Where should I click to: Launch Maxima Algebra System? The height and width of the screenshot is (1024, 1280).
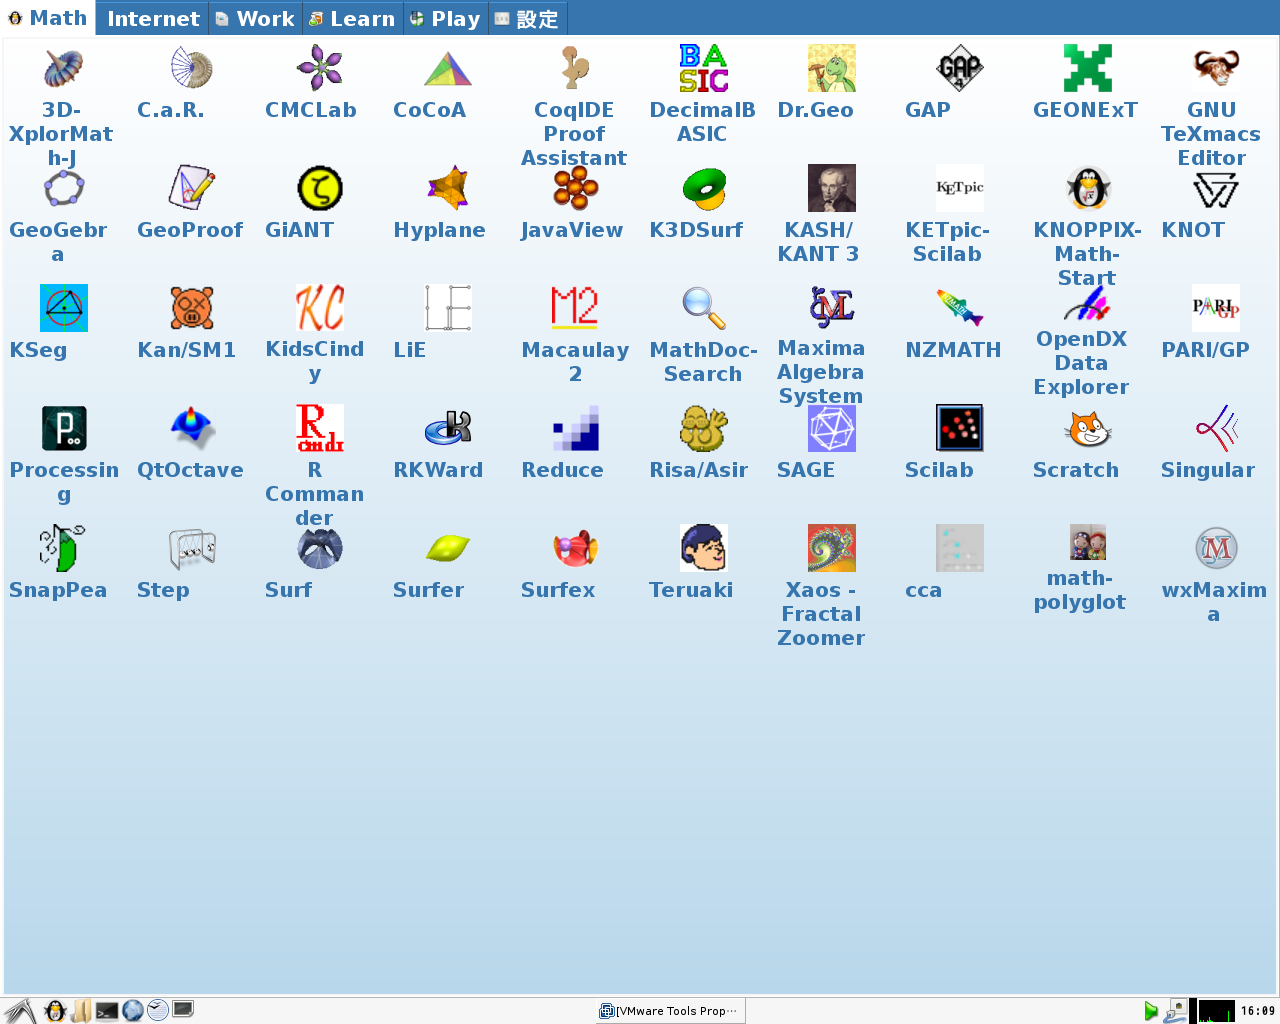832,306
